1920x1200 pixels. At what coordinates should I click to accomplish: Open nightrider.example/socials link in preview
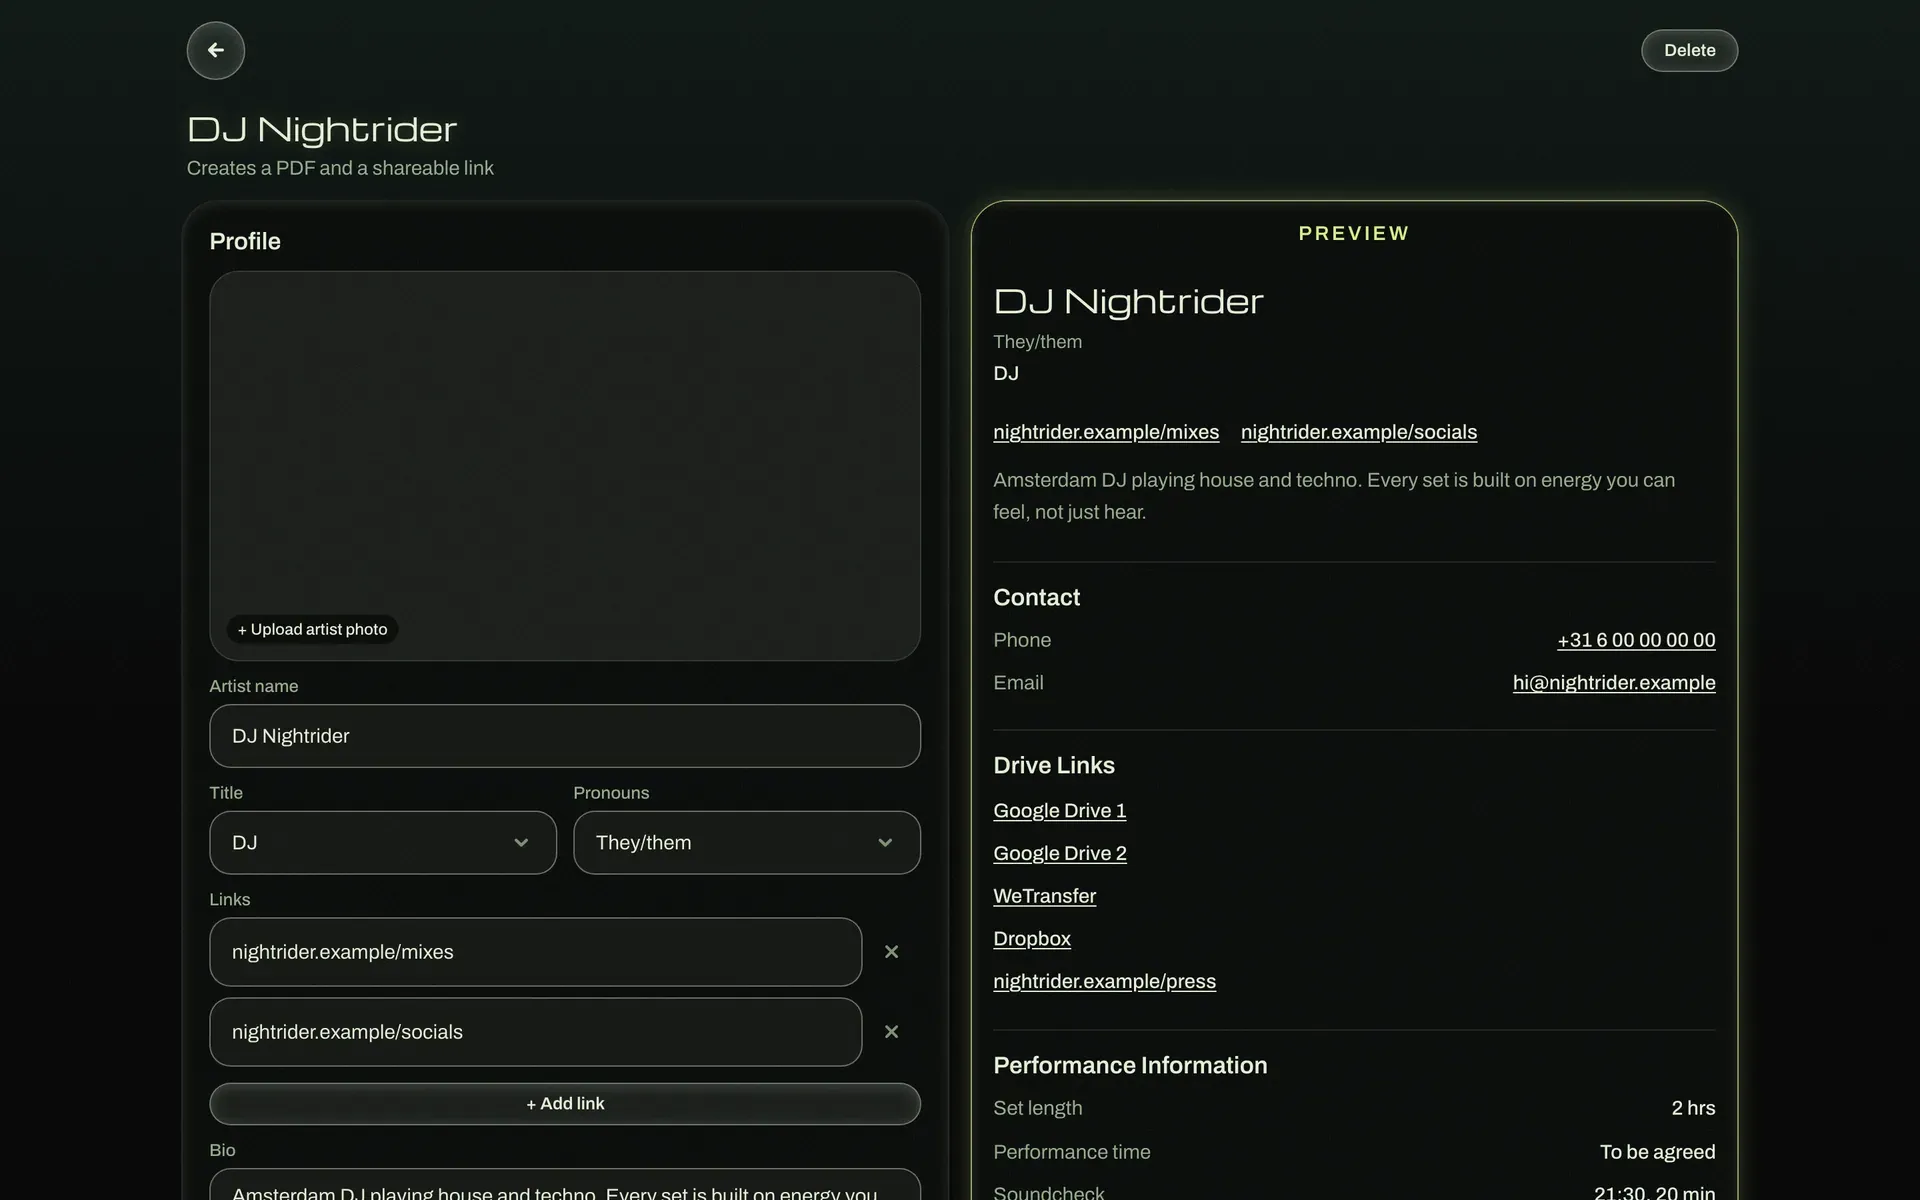(1359, 432)
